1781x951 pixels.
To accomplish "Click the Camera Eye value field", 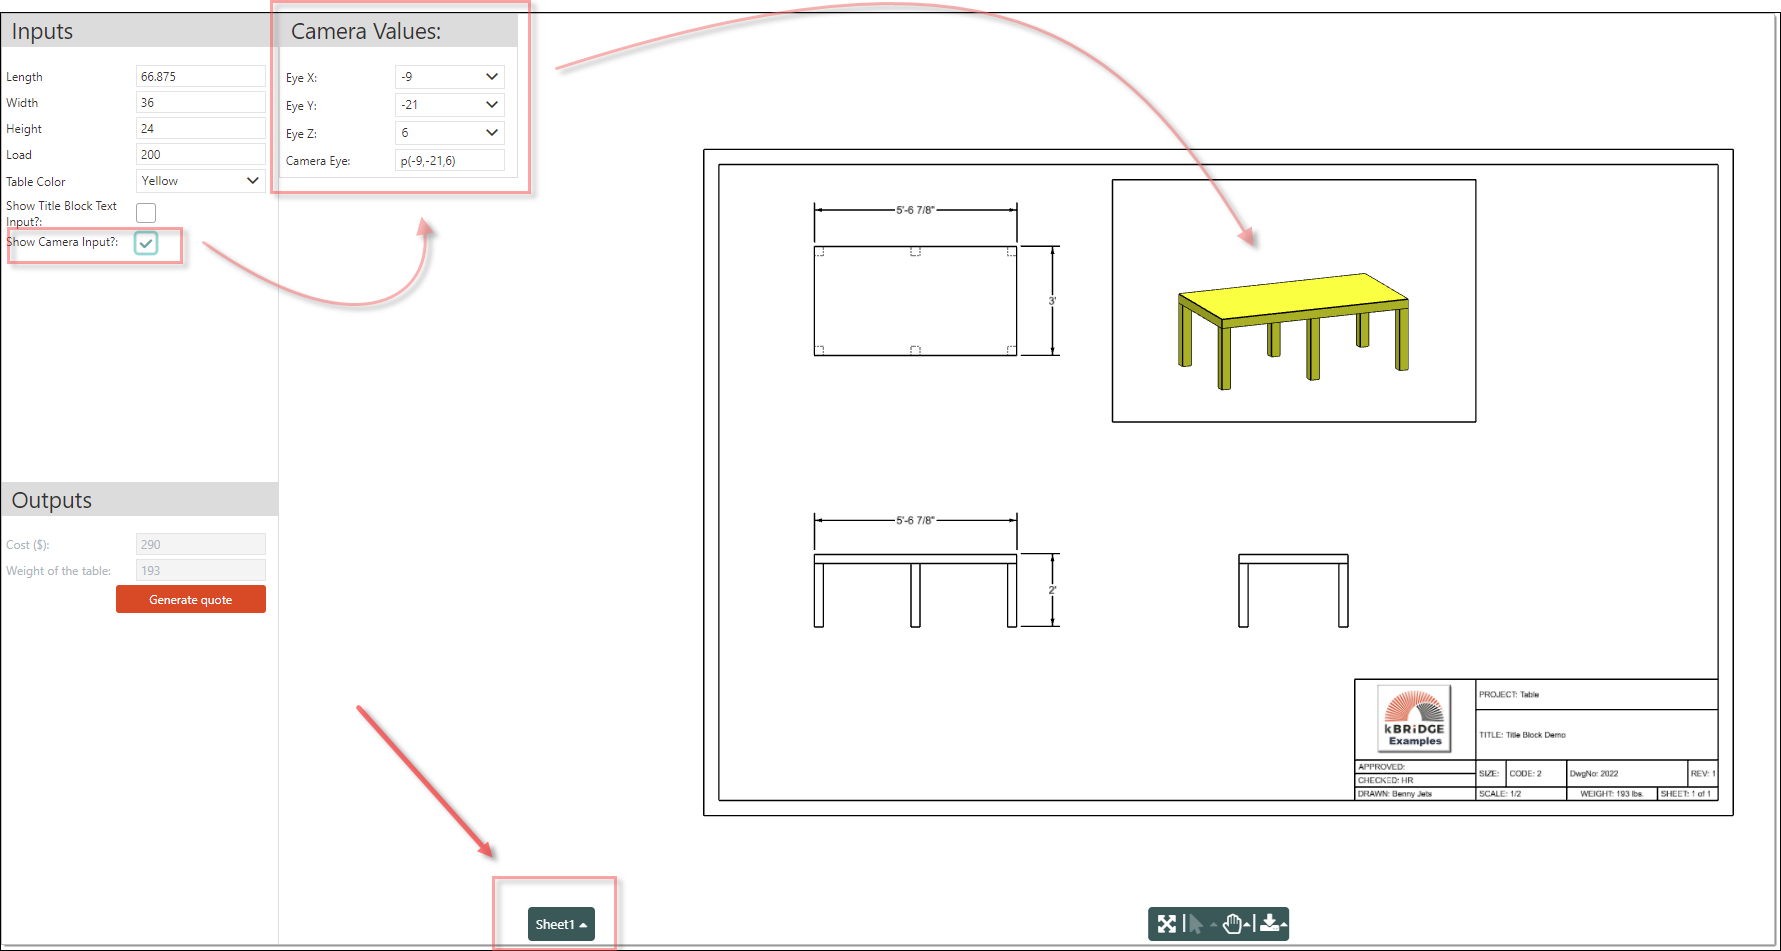I will 450,160.
